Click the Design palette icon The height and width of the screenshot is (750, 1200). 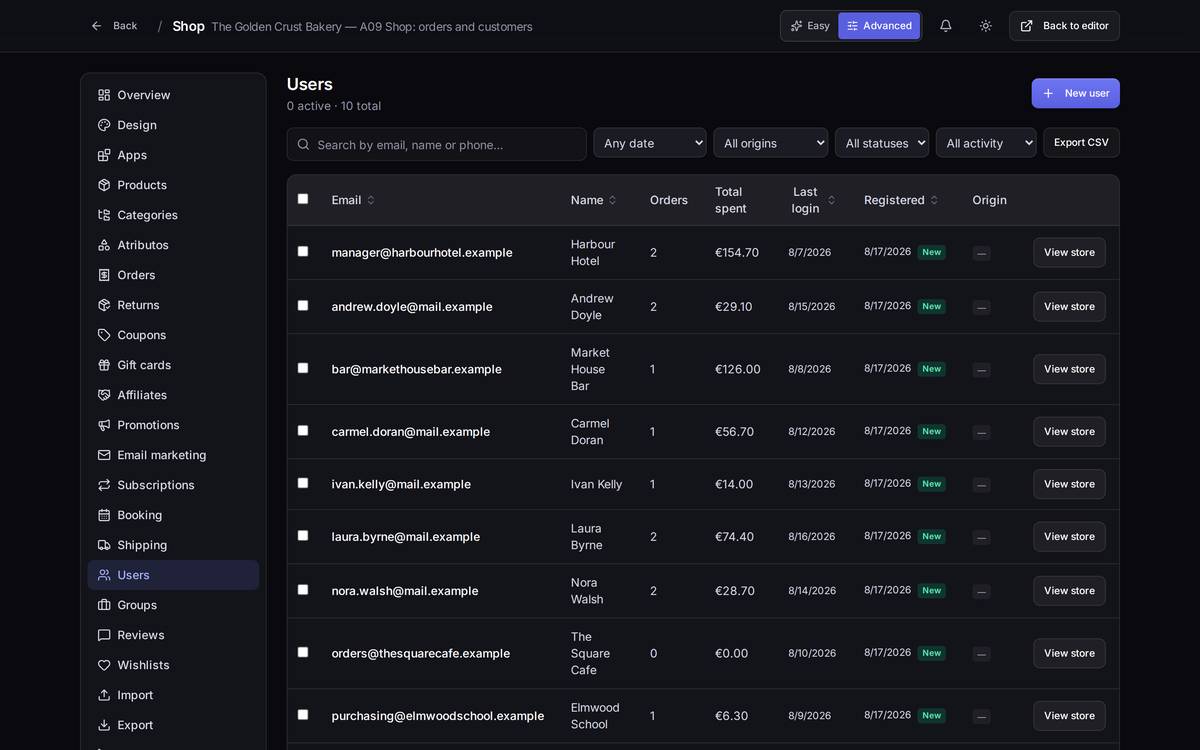104,125
